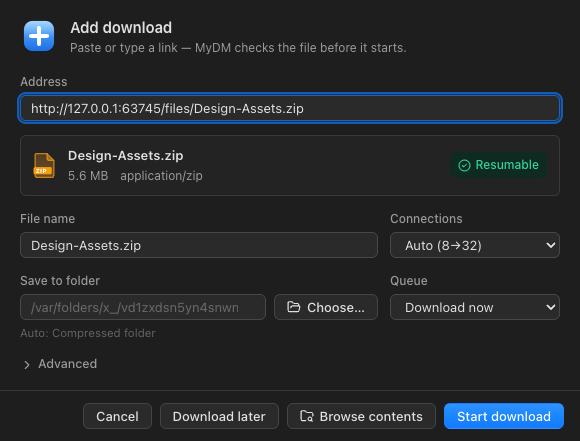Screen dimensions: 580x441
Task: Click the Cancel button
Action: click(x=117, y=416)
